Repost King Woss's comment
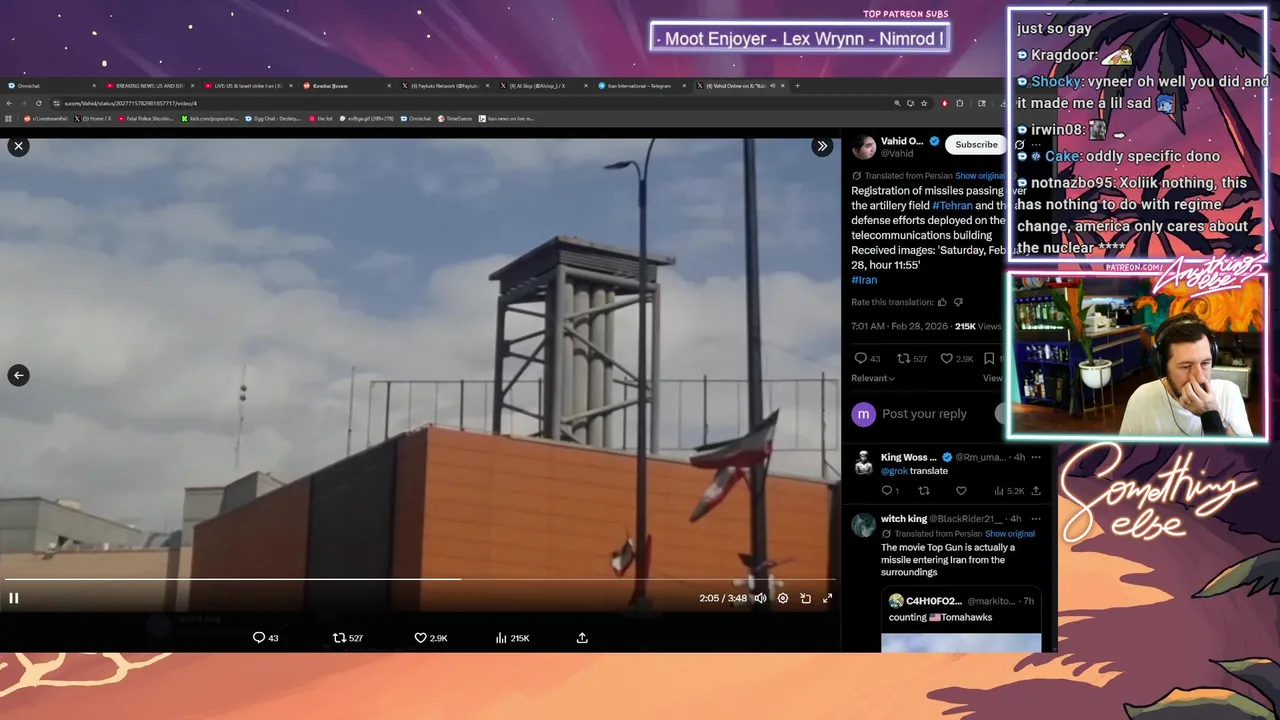Image resolution: width=1280 pixels, height=720 pixels. 924,491
